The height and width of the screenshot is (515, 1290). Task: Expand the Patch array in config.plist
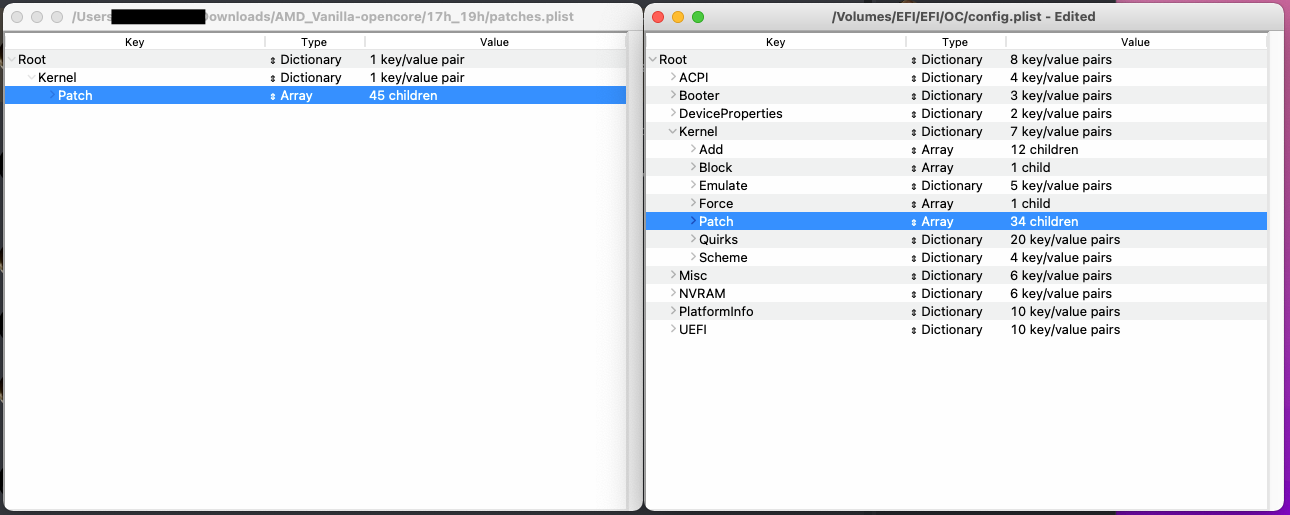pos(693,222)
